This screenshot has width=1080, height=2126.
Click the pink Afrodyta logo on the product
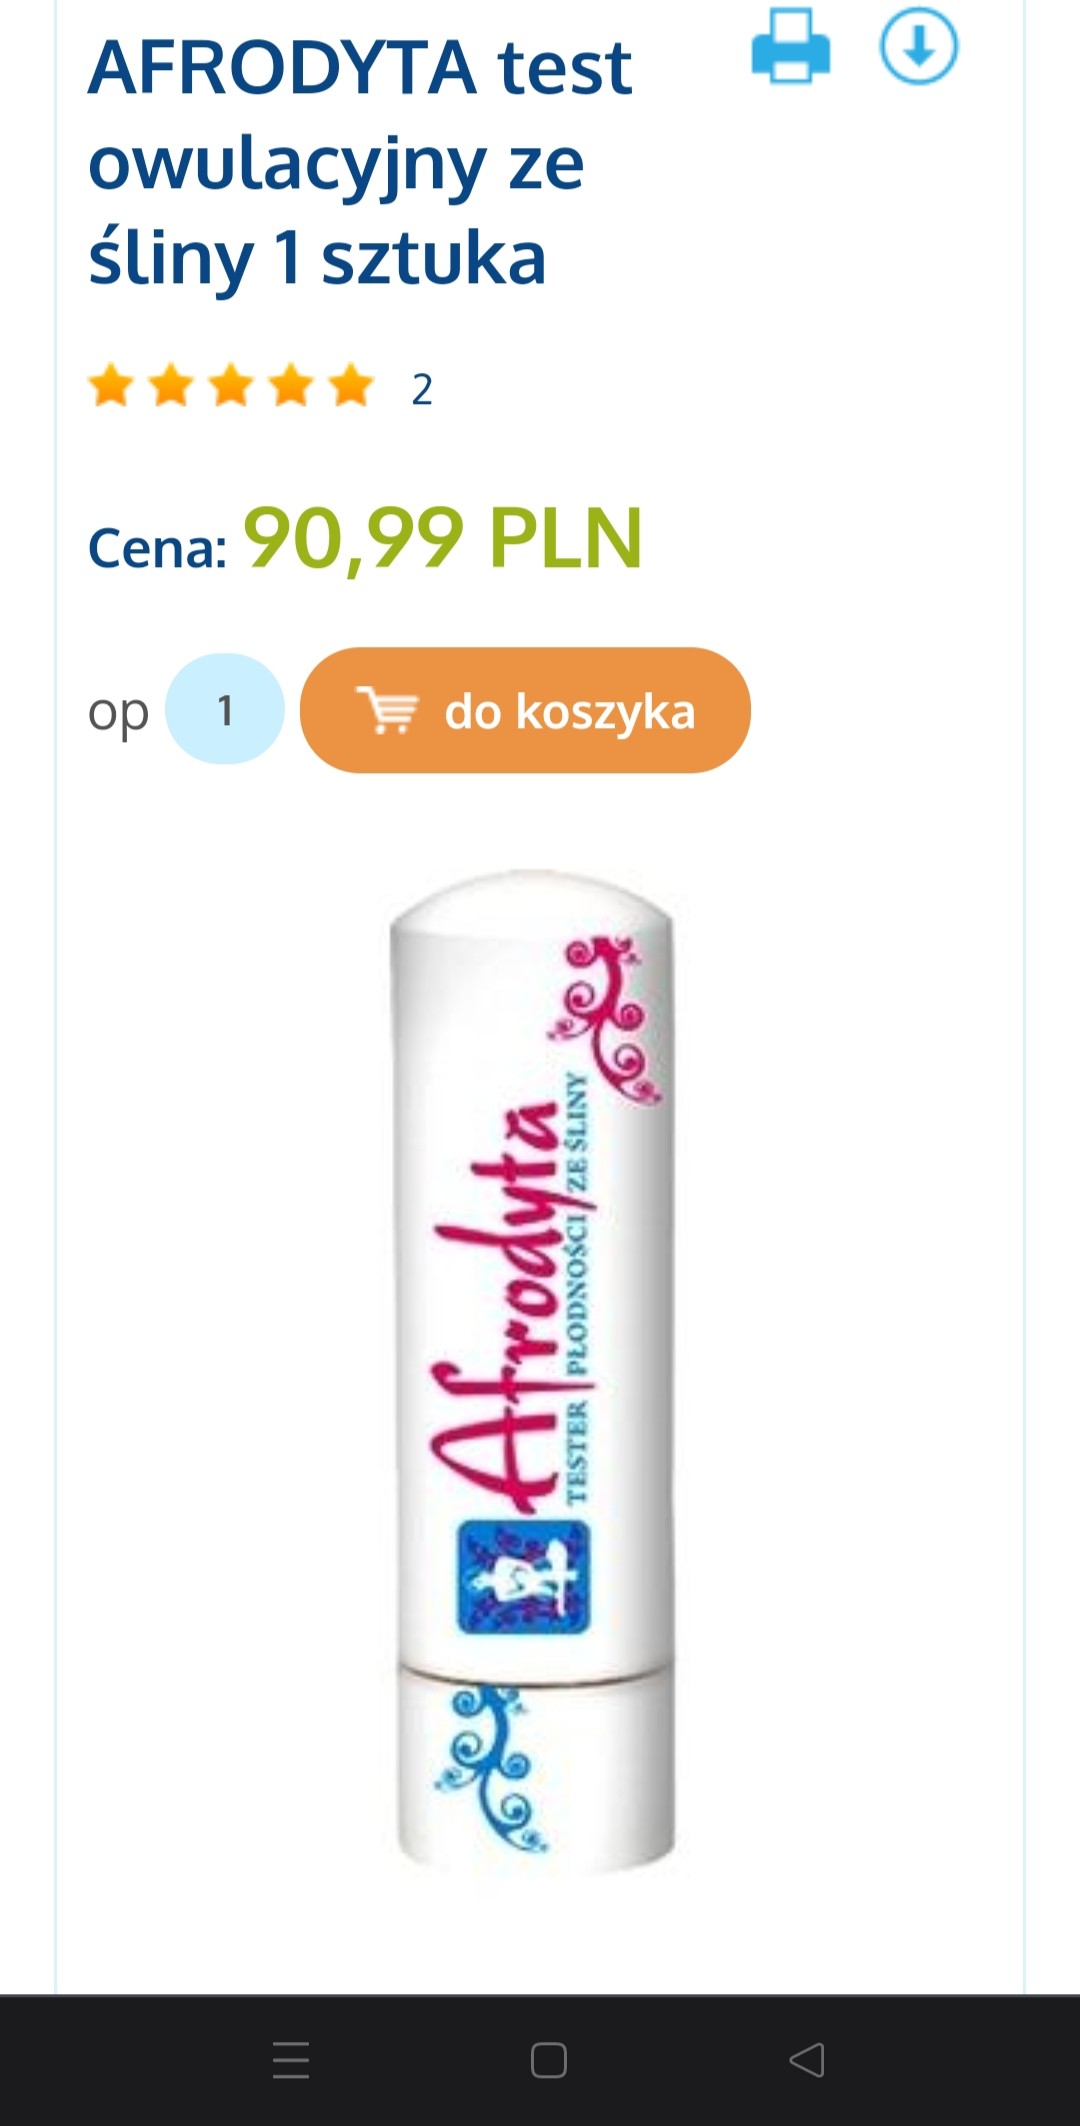[495, 1305]
